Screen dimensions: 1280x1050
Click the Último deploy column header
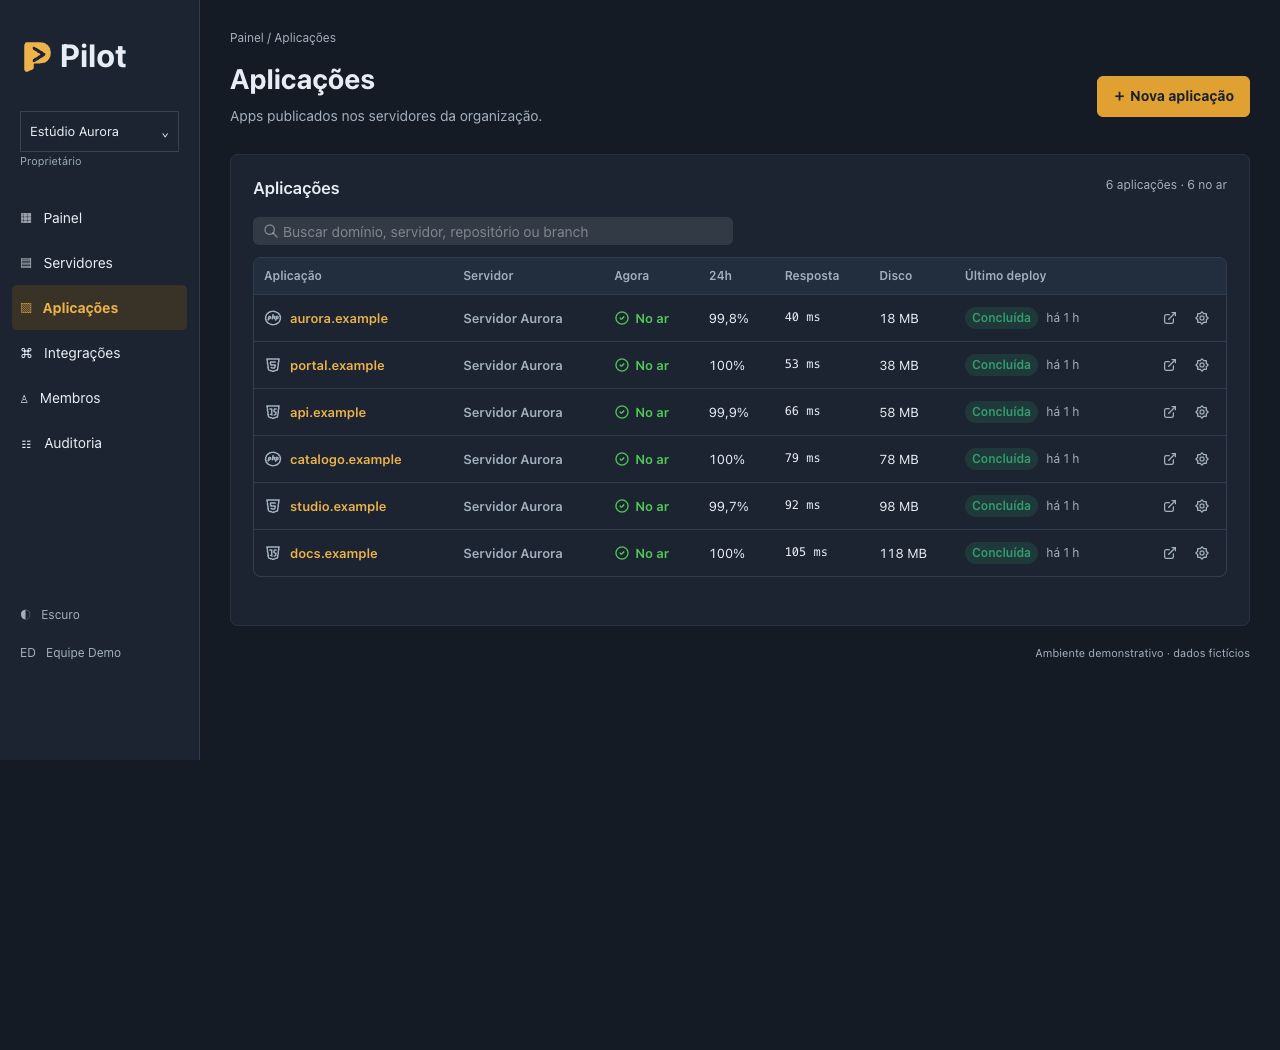tap(1005, 276)
